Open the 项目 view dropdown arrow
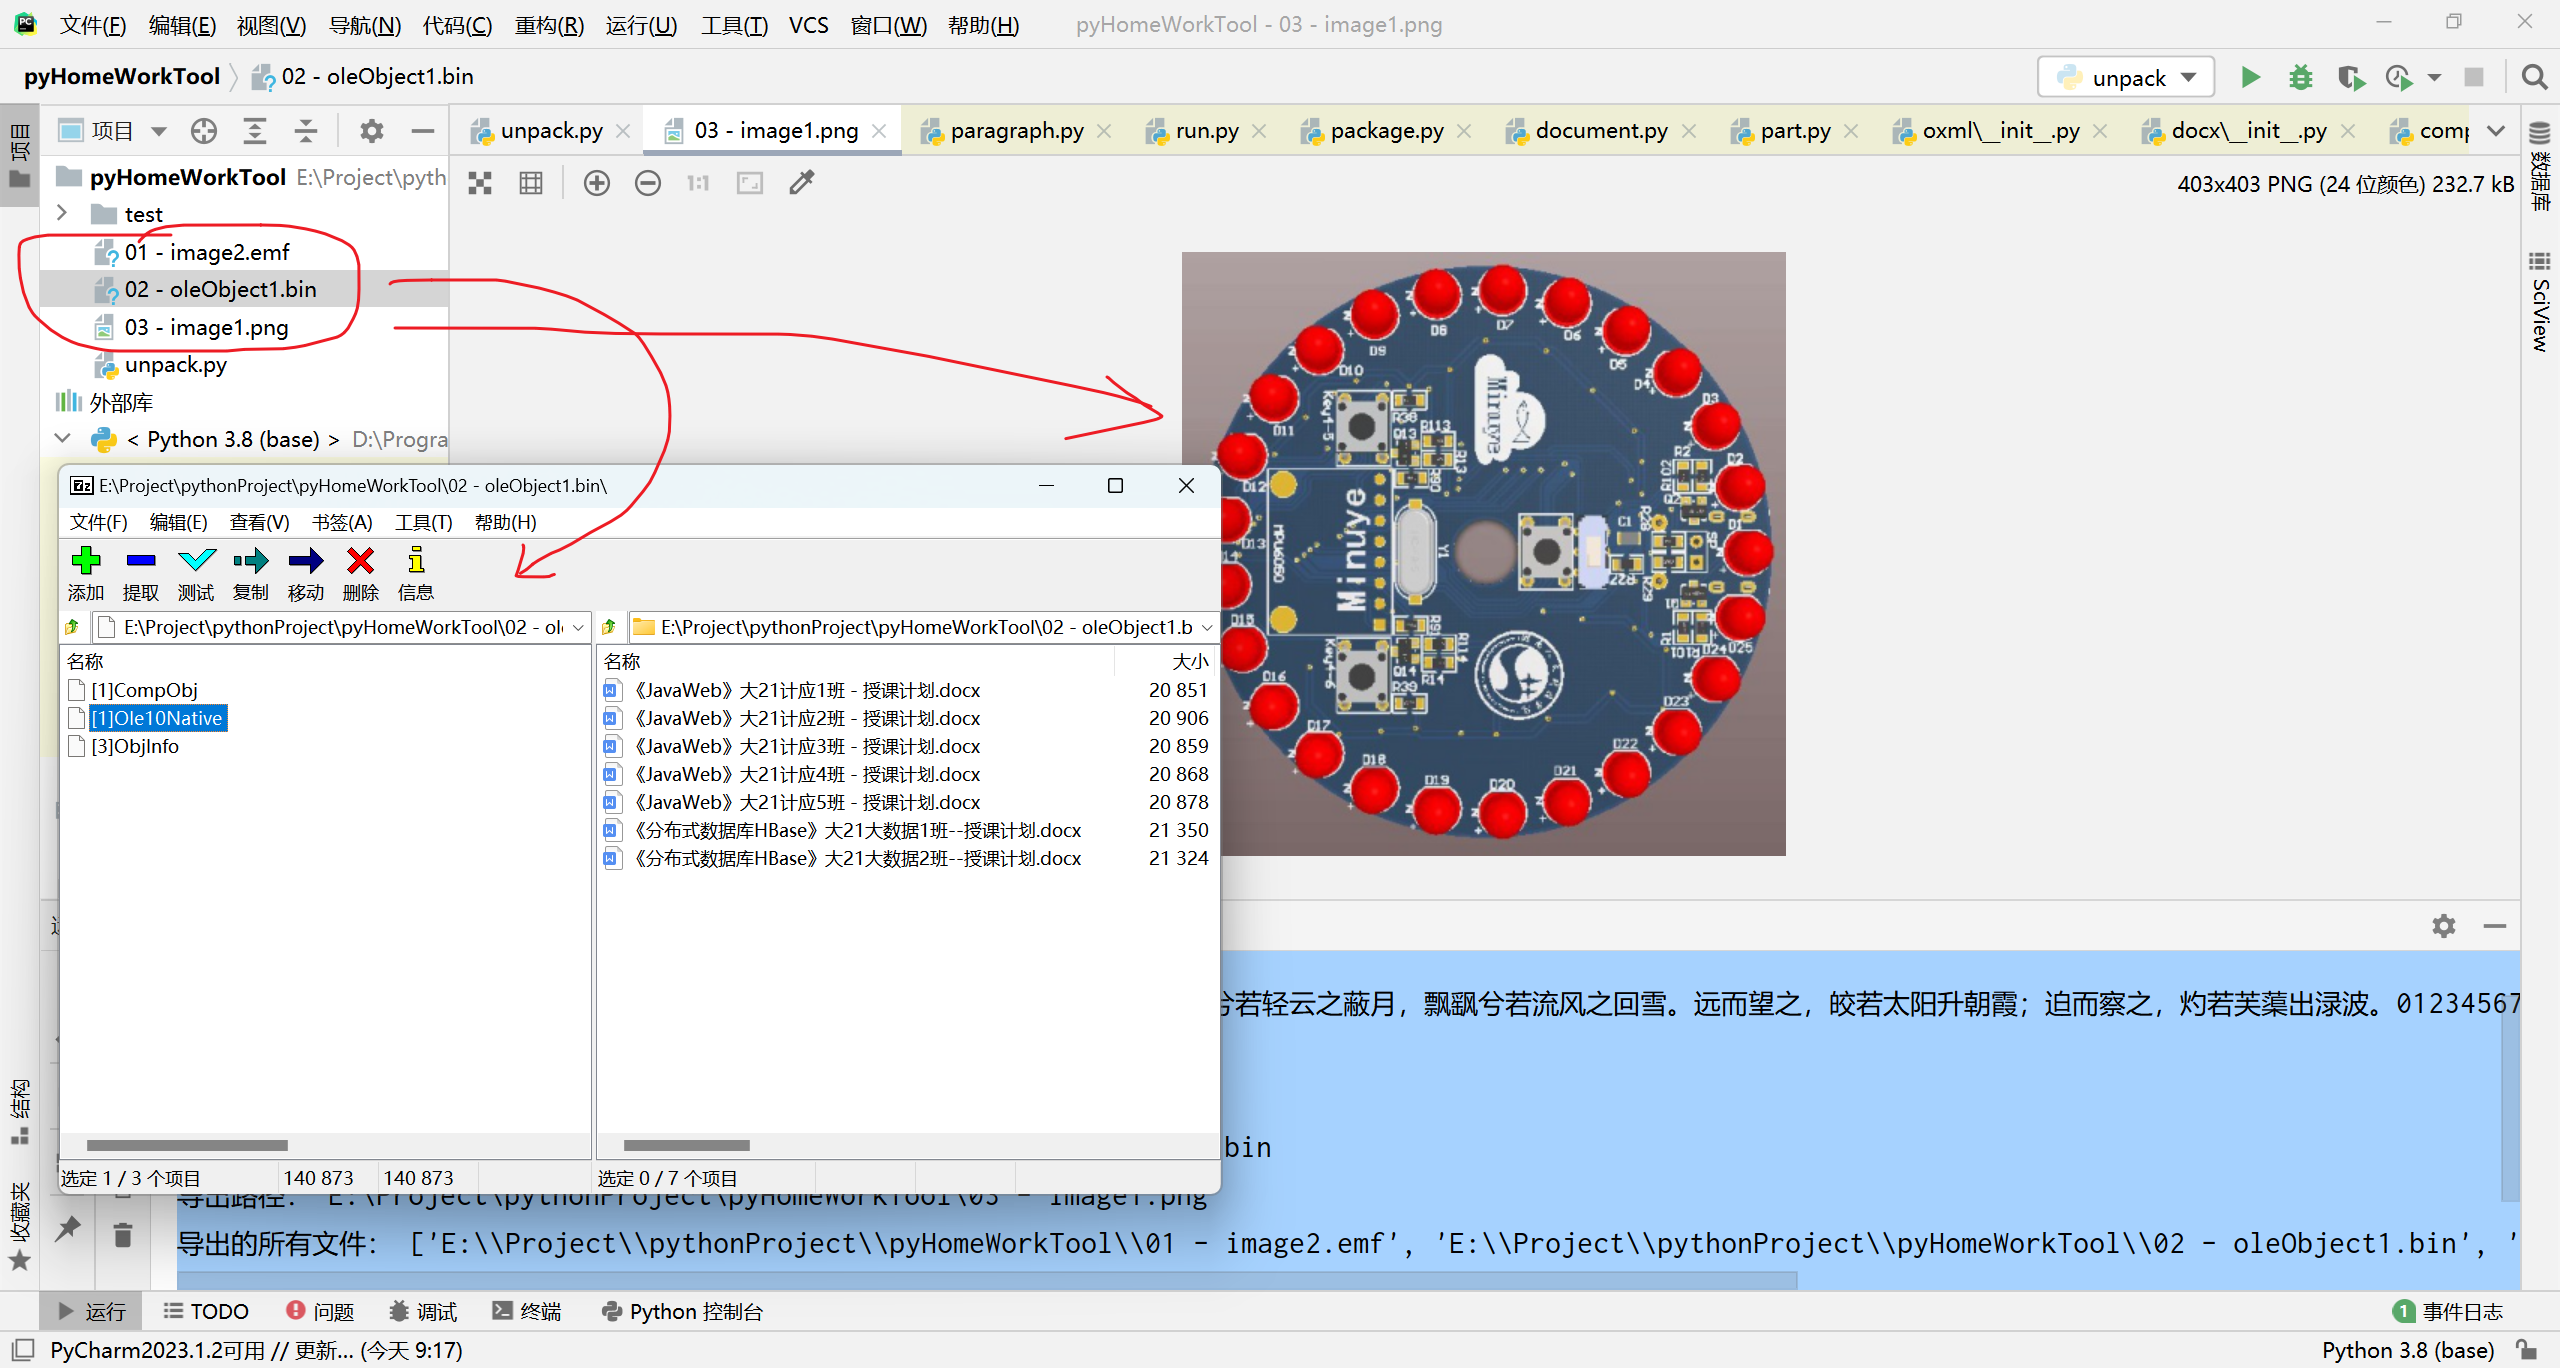 (x=159, y=131)
